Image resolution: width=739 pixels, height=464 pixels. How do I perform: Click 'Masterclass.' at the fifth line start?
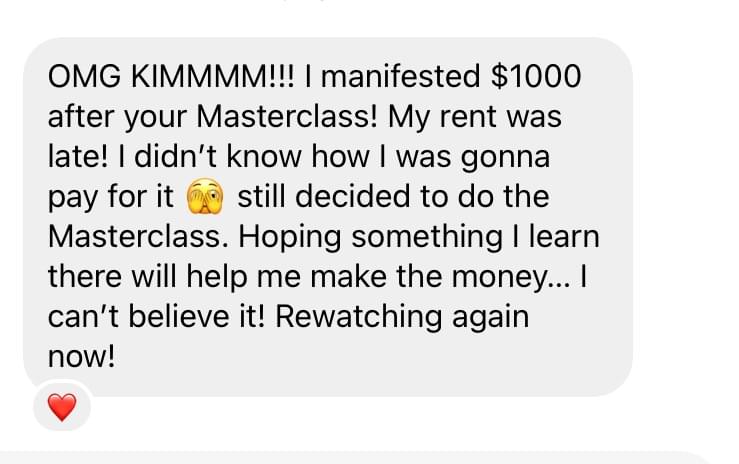[x=139, y=236]
